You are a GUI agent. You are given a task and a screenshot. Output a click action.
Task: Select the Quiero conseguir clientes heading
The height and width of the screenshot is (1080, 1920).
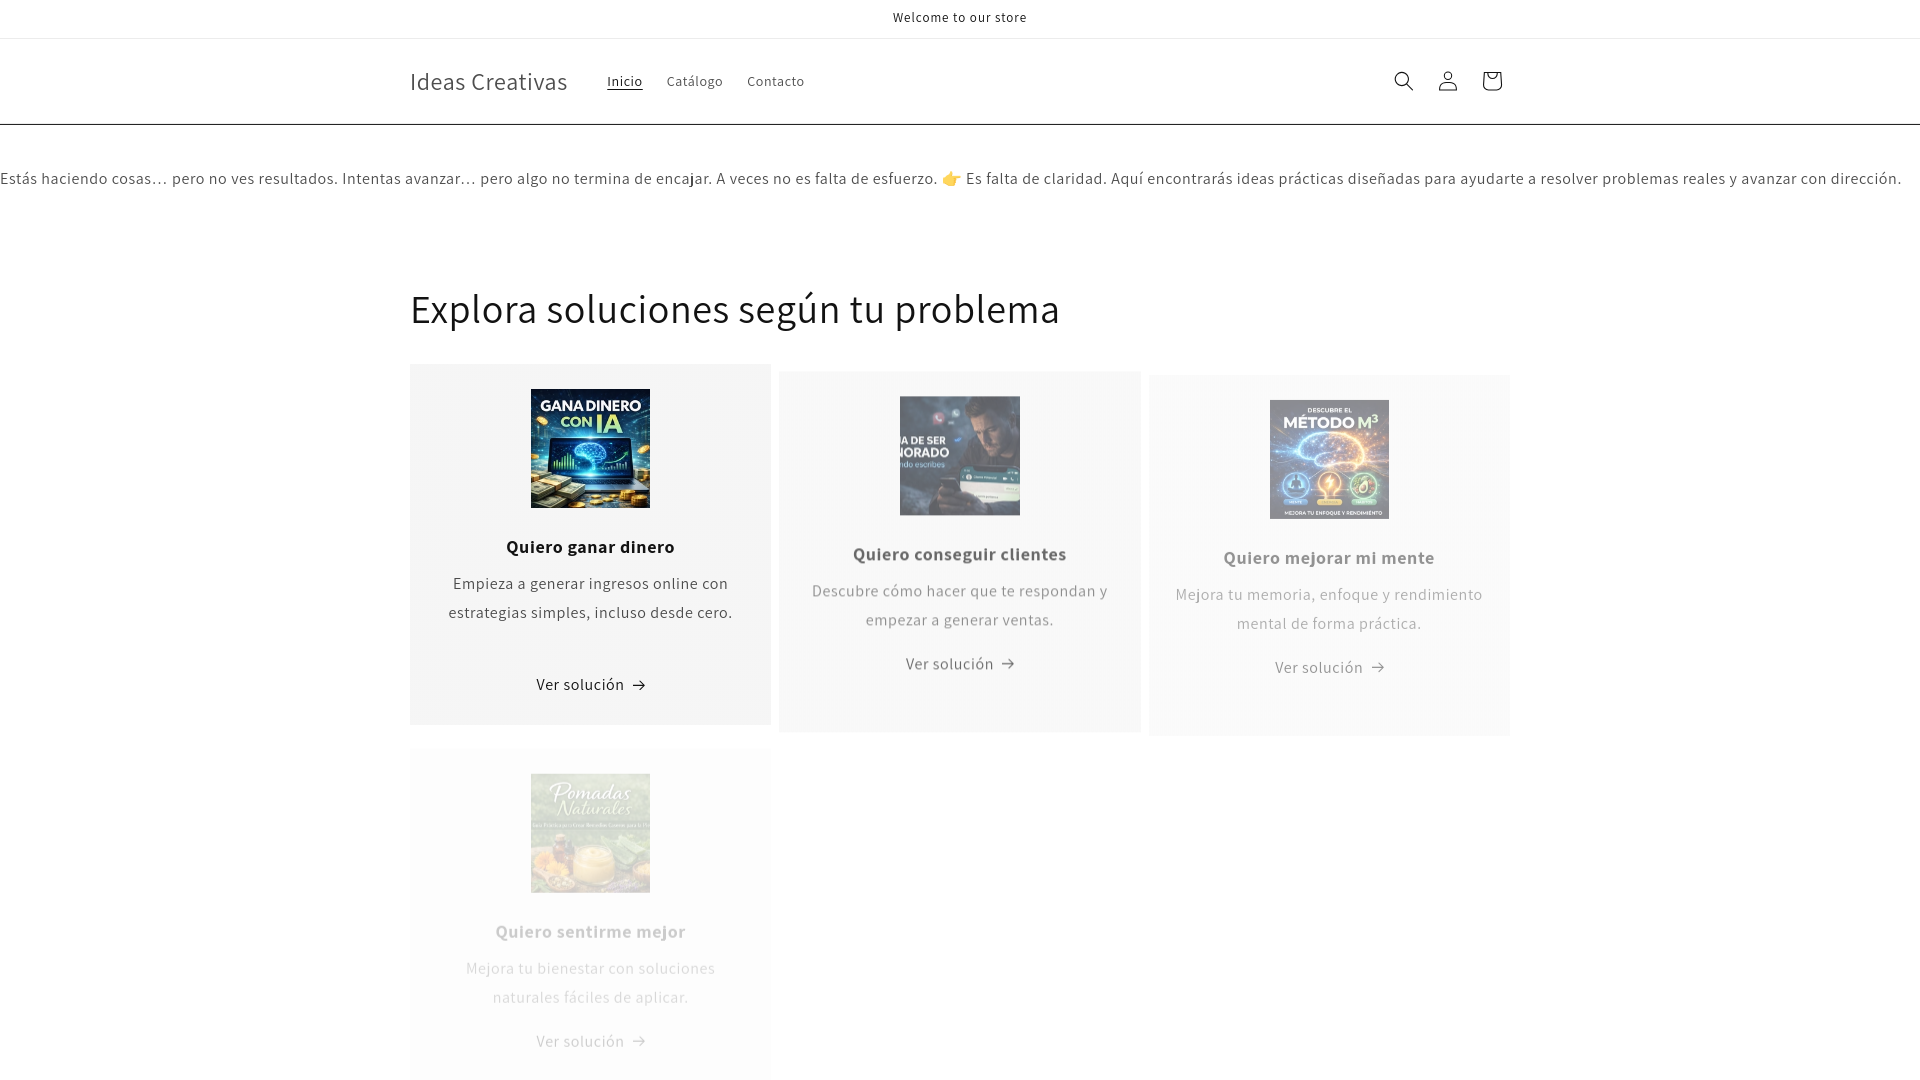tap(960, 554)
